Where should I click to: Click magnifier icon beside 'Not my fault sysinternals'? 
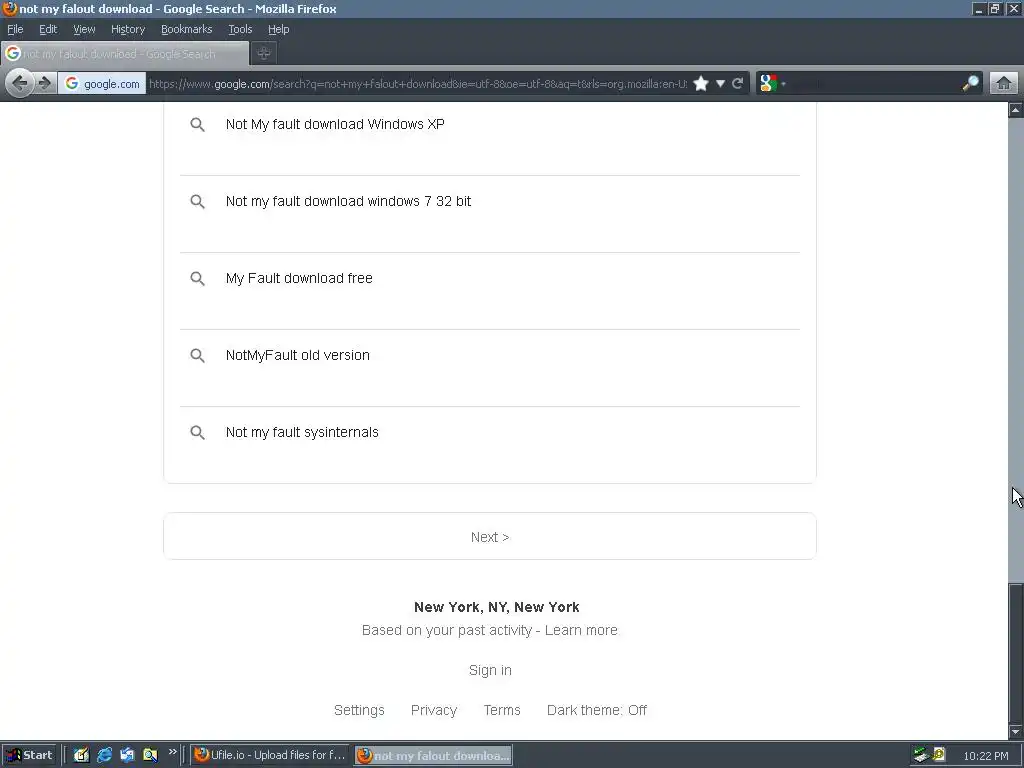coord(197,433)
